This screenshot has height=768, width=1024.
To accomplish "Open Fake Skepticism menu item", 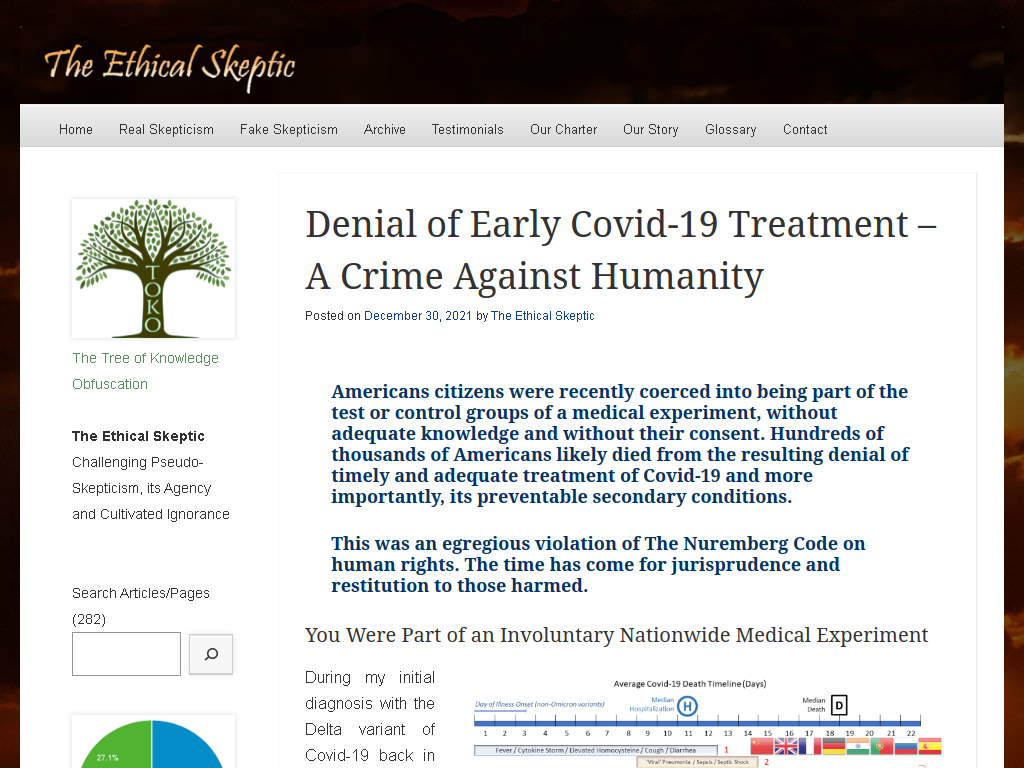I will point(289,129).
